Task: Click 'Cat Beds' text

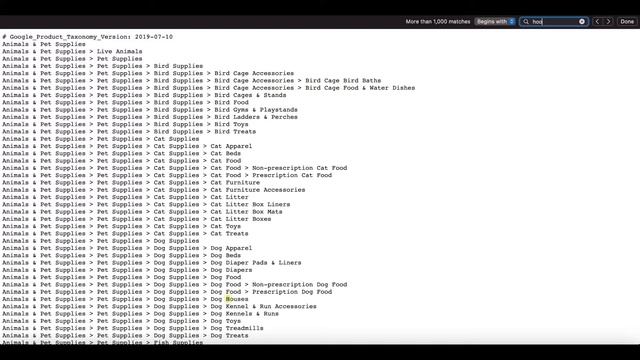Action: [x=225, y=153]
